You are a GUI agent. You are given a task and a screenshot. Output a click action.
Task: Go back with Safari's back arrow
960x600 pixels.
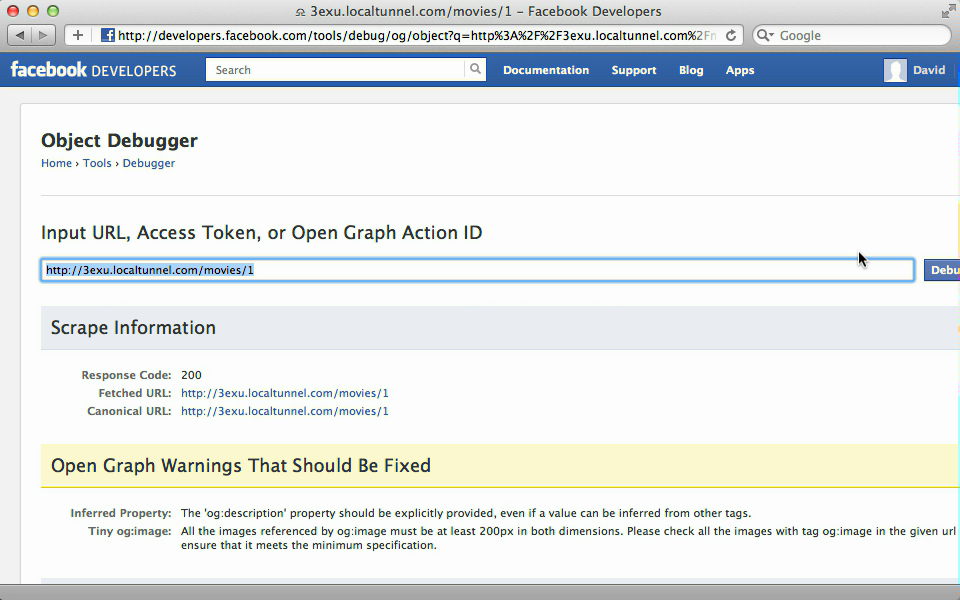point(20,35)
